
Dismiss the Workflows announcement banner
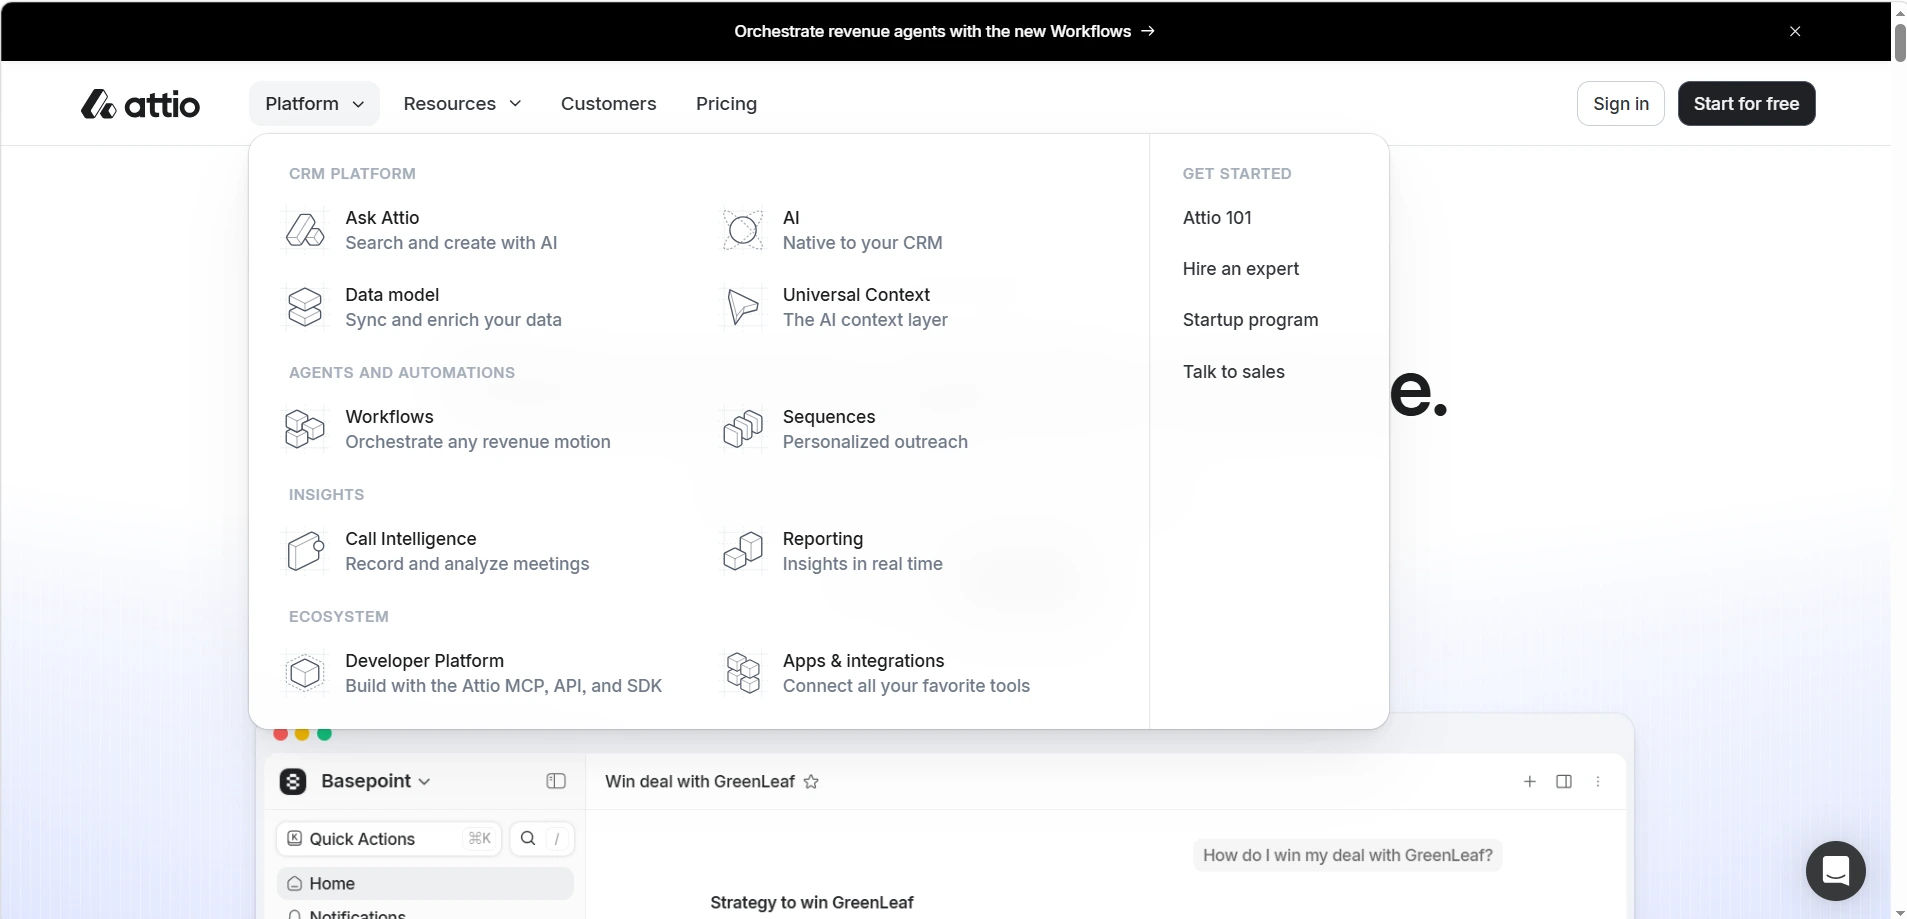[x=1795, y=31]
